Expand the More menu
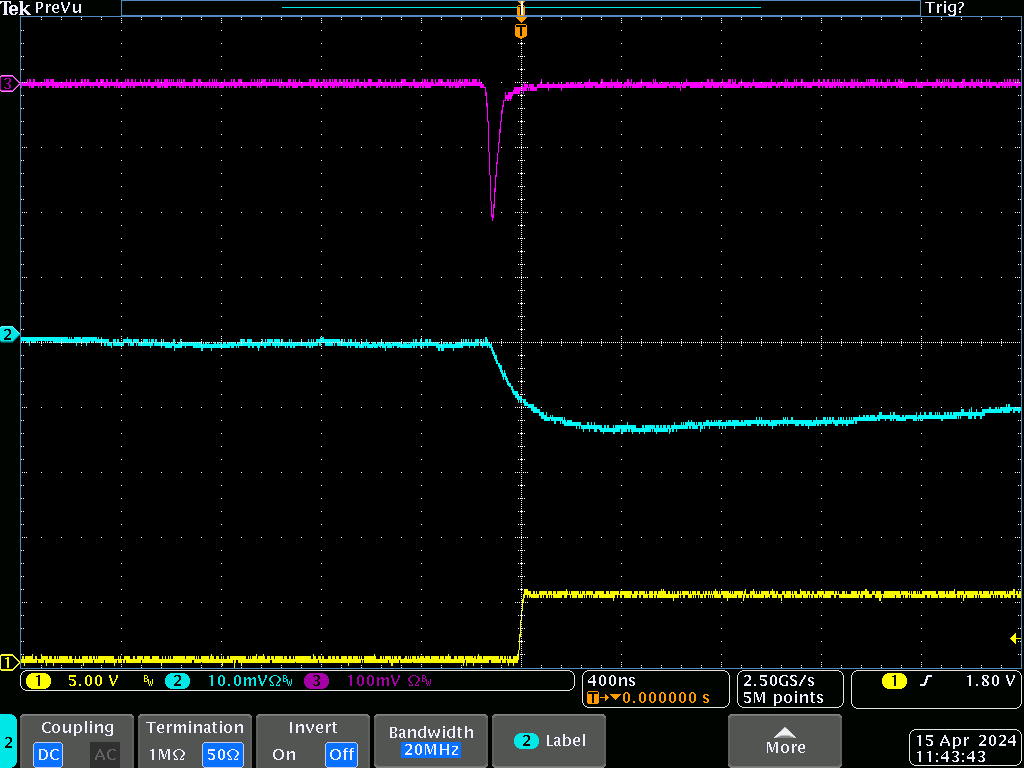The width and height of the screenshot is (1024, 768). click(785, 740)
